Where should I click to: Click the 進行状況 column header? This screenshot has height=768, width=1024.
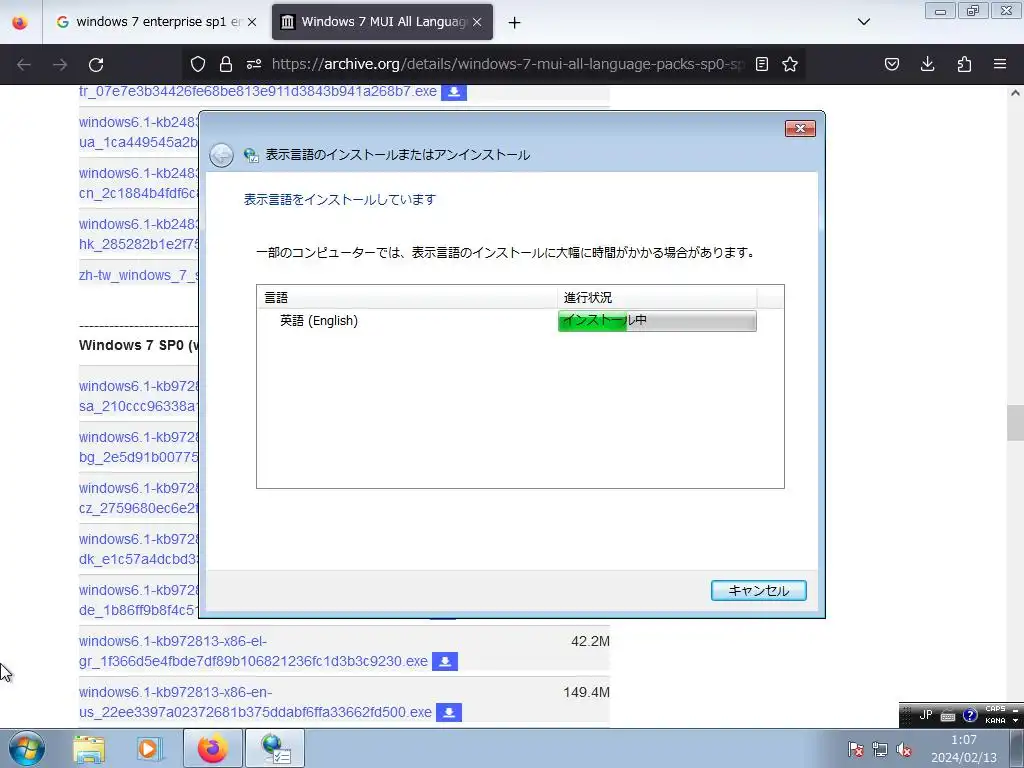click(x=657, y=298)
